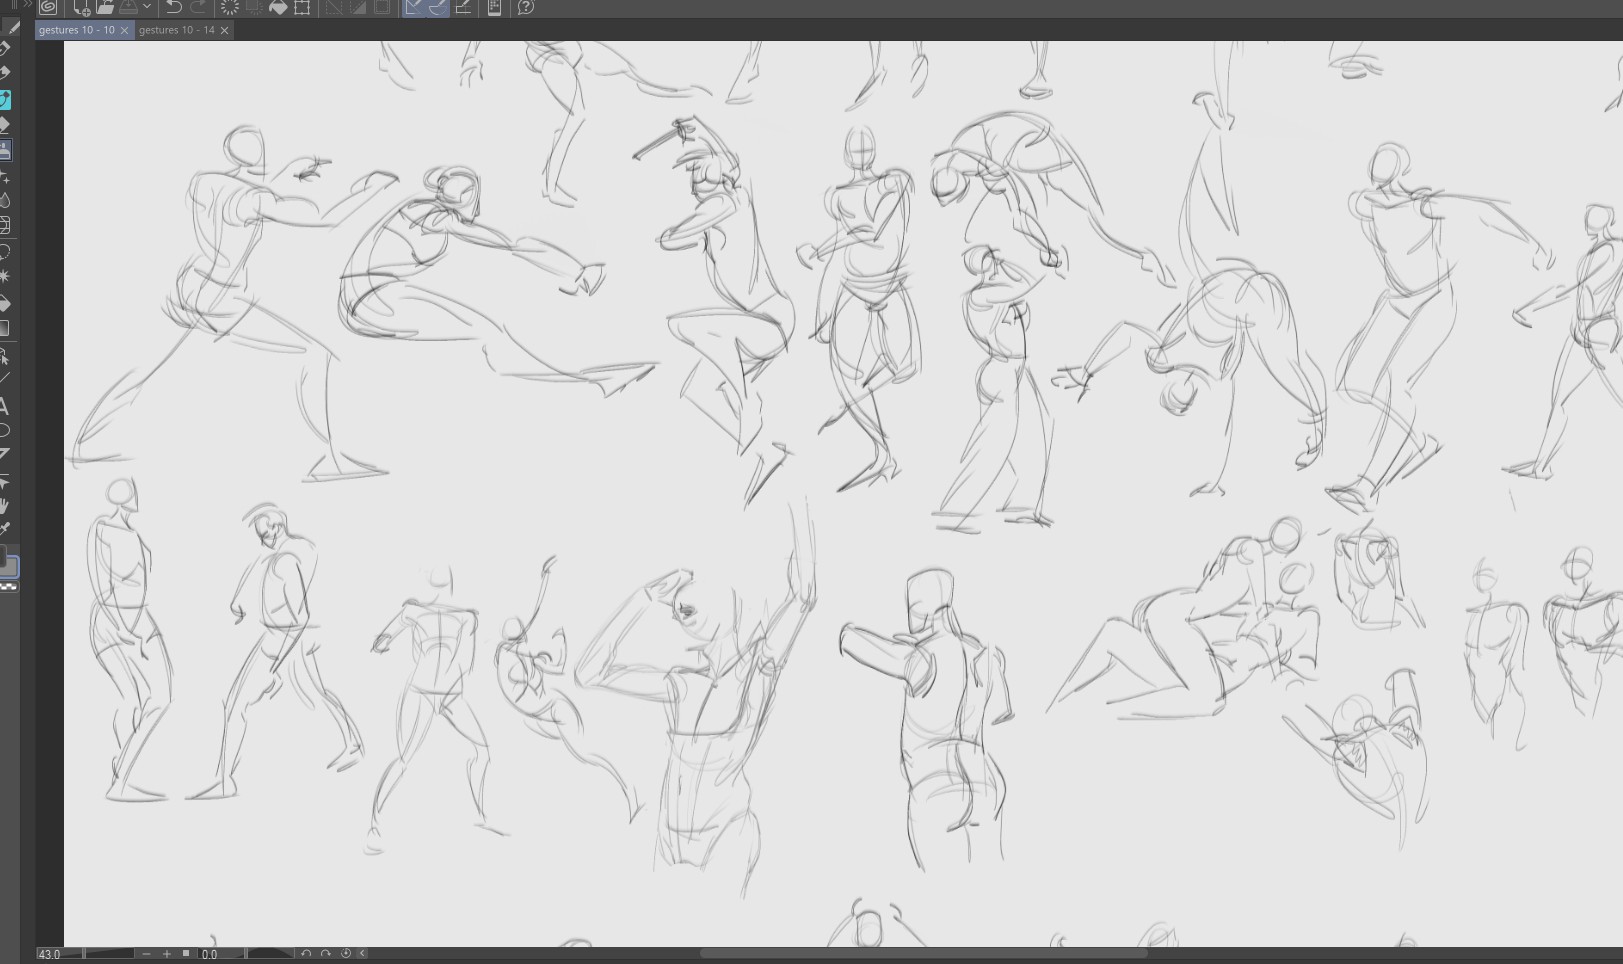Screen dimensions: 1623x964
Task: Undo the last stroke
Action: 173,7
